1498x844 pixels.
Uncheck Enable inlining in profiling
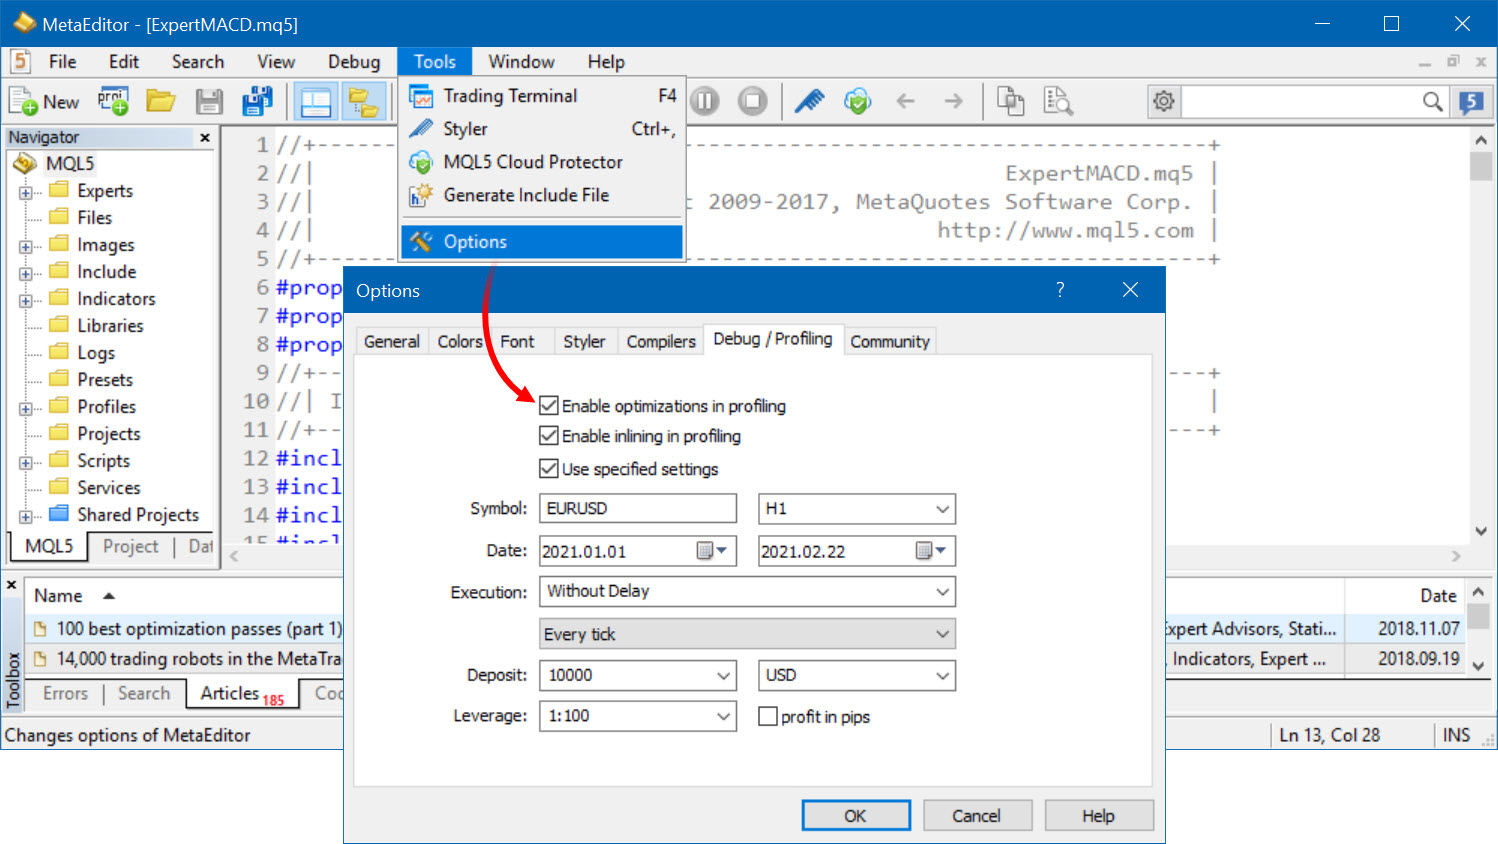pyautogui.click(x=549, y=436)
